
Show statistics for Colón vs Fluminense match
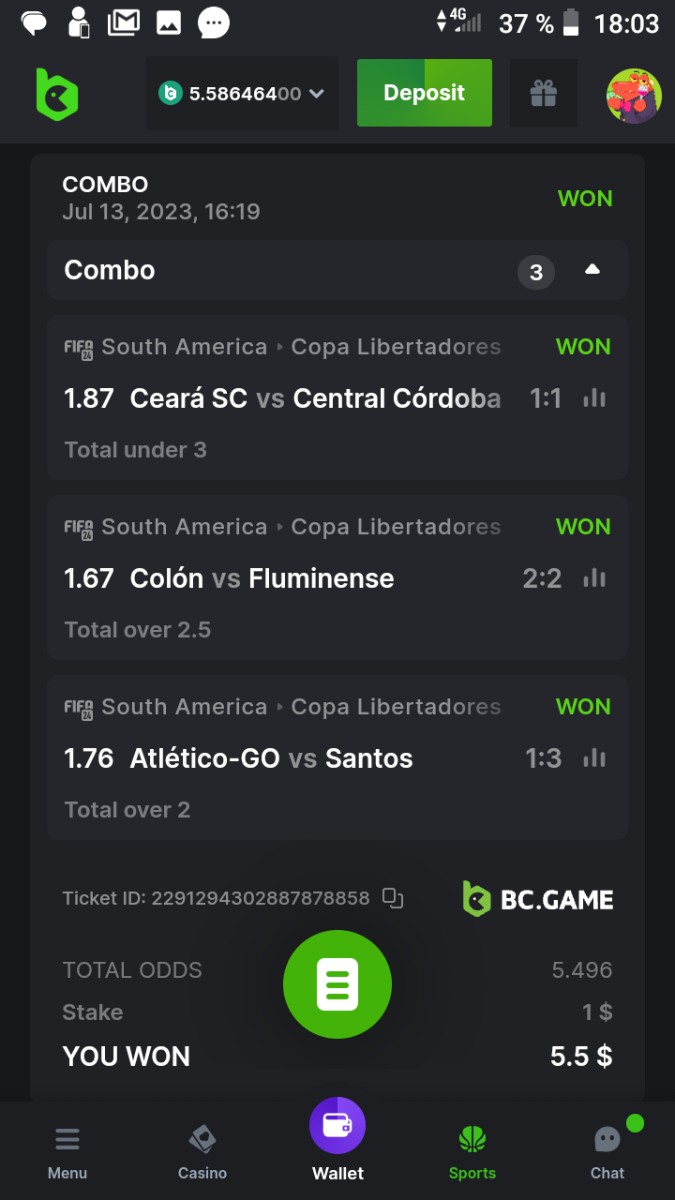coord(595,578)
